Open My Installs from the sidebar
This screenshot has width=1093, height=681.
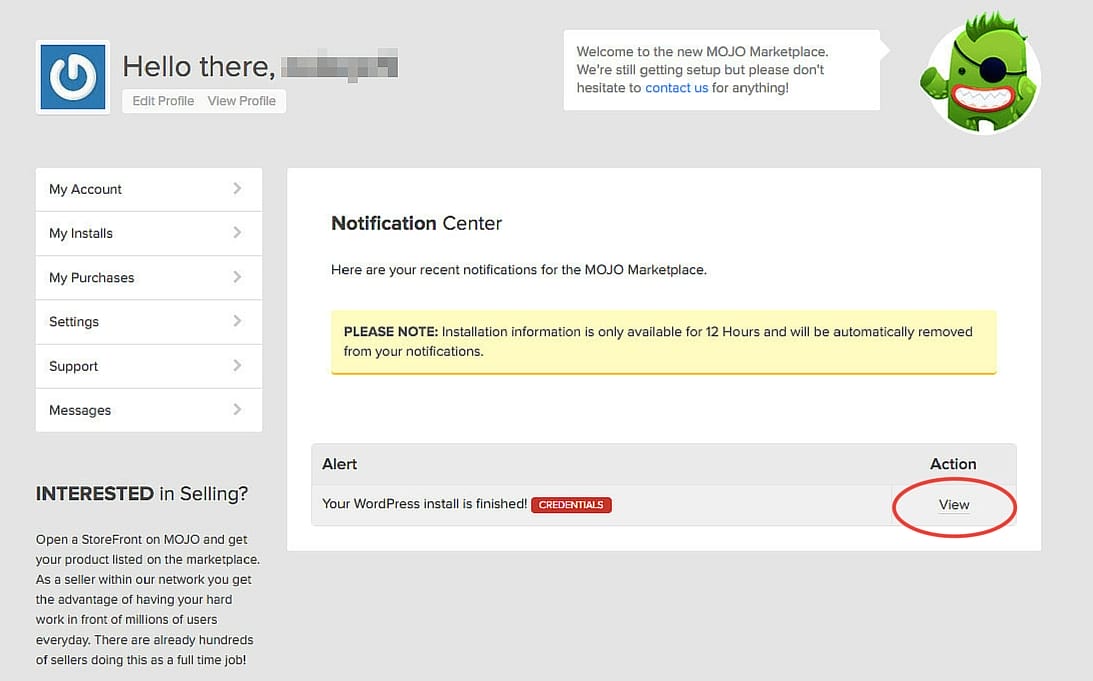point(81,233)
